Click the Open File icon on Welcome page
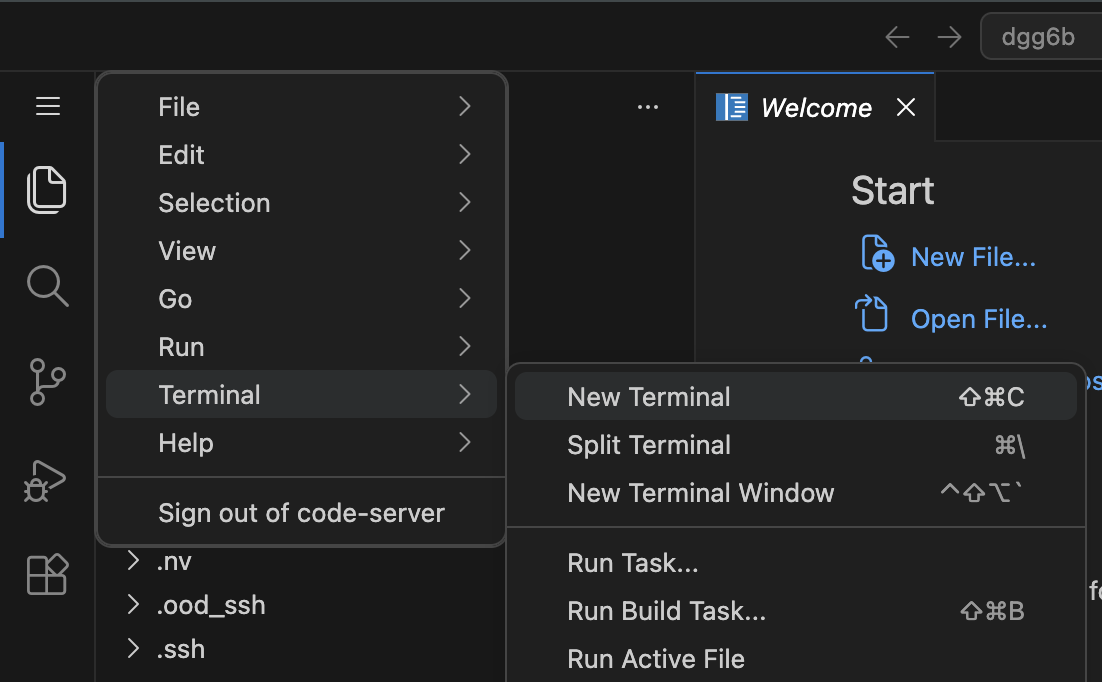 [x=872, y=314]
